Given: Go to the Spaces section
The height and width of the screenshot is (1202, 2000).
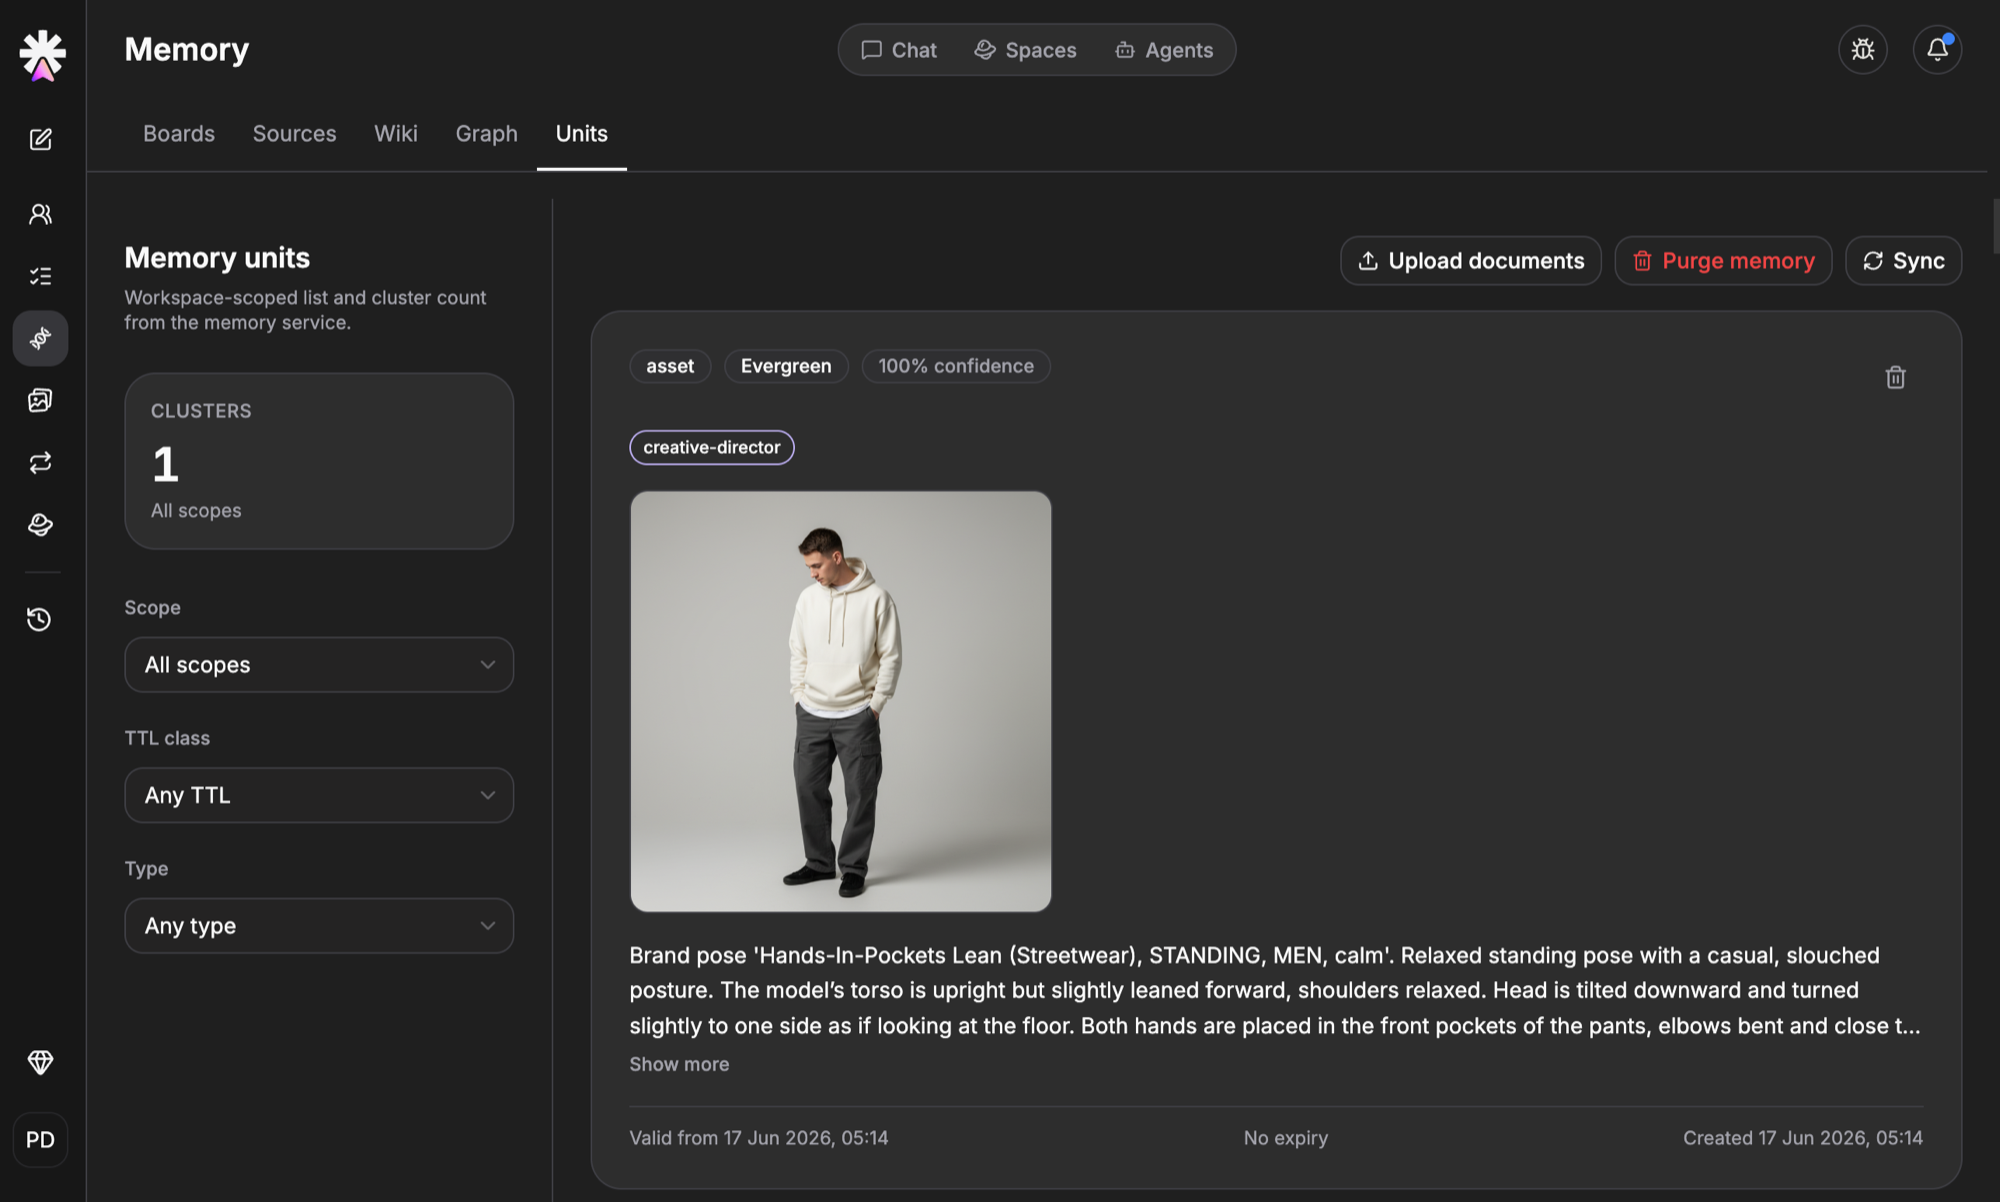Looking at the screenshot, I should [x=1025, y=50].
